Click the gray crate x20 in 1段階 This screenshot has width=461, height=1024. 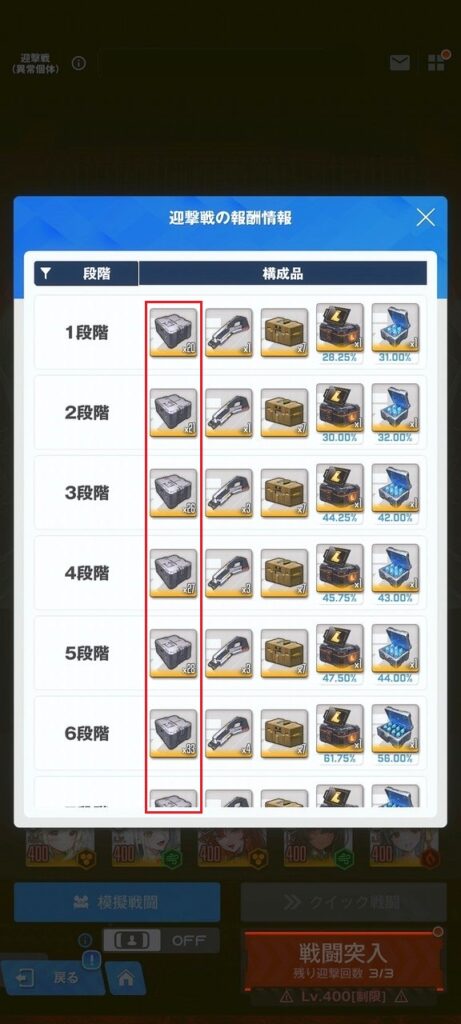coord(174,332)
